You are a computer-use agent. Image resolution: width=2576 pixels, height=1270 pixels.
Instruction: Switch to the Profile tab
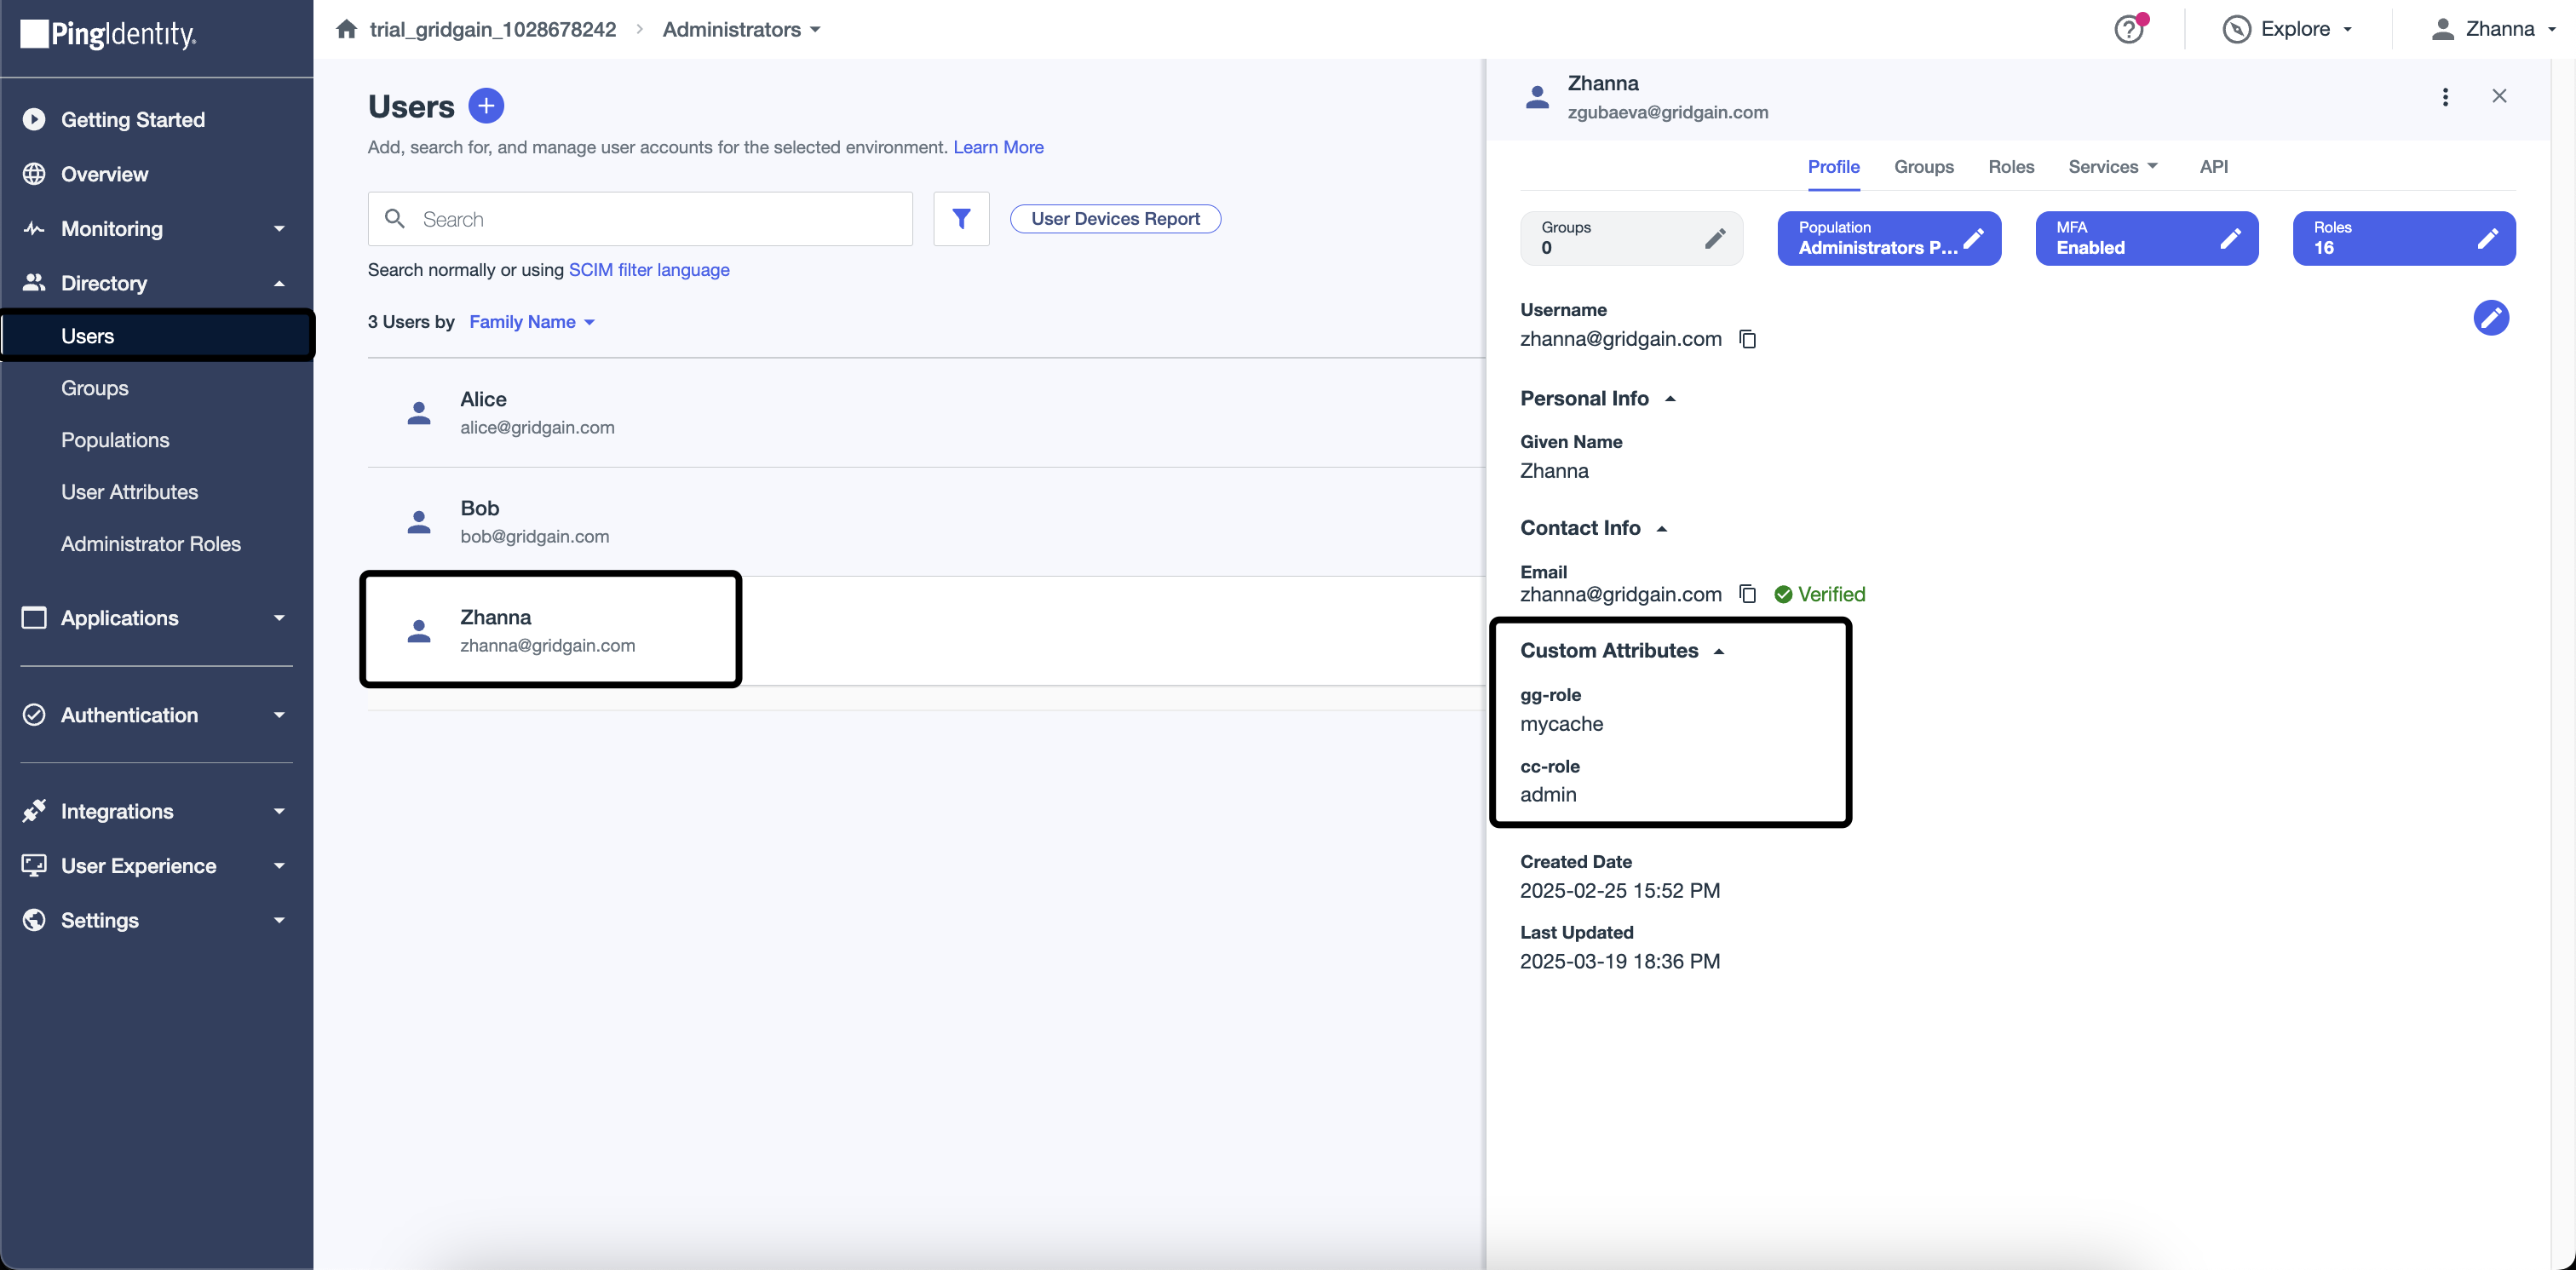pyautogui.click(x=1833, y=167)
